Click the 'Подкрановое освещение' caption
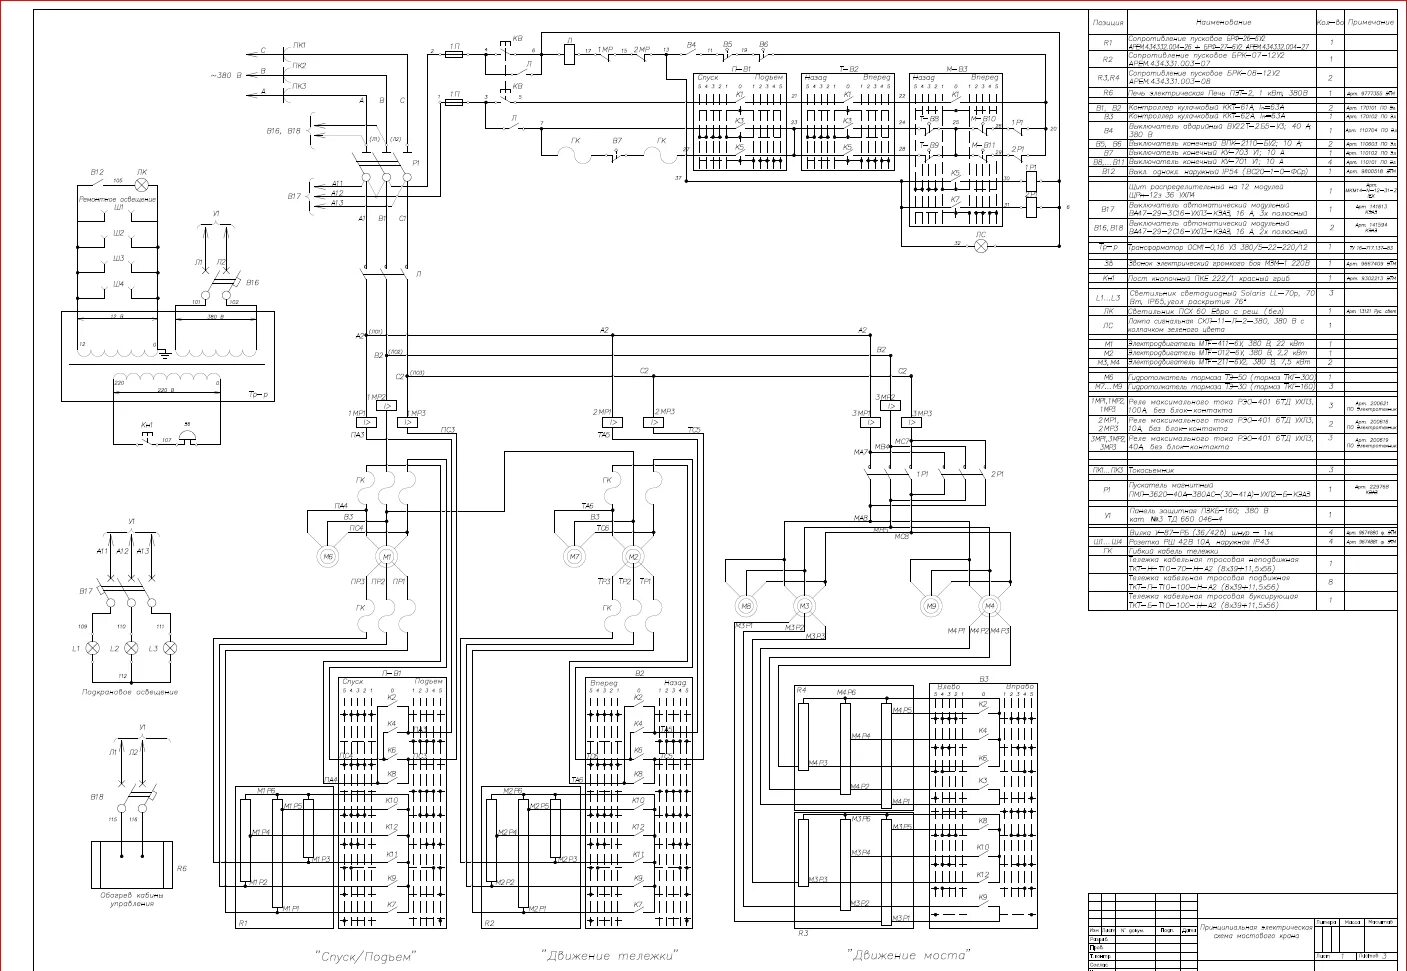Screen dimensions: 1408x971 (131, 692)
